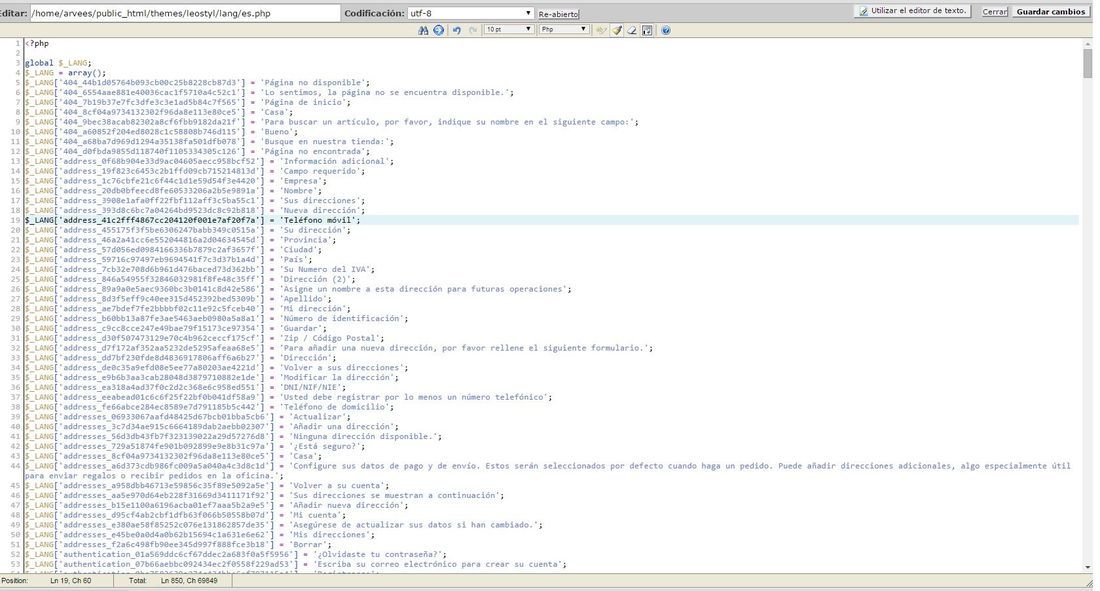Click the 'Volver a su cuenta' string

point(337,486)
